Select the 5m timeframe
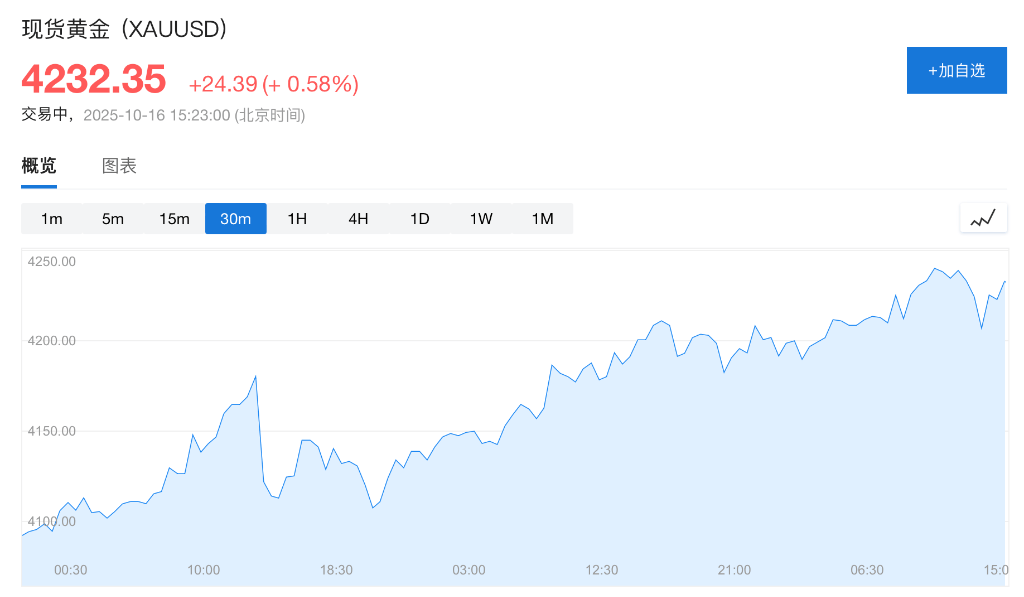The width and height of the screenshot is (1024, 597). tap(112, 218)
